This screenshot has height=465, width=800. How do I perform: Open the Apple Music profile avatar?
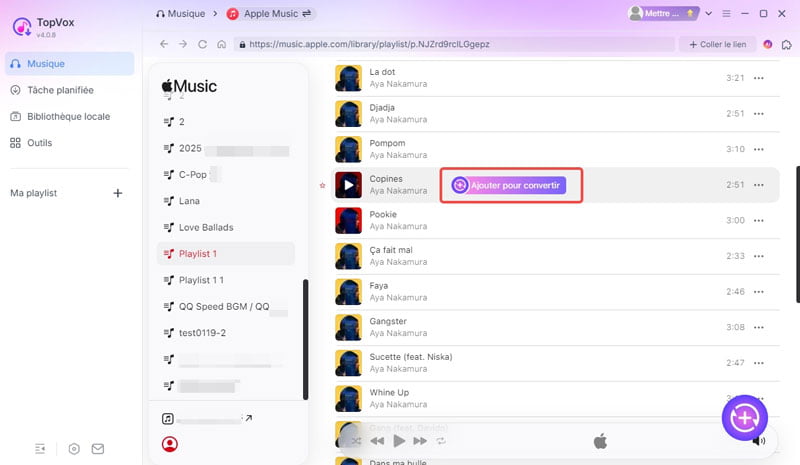pyautogui.click(x=170, y=444)
